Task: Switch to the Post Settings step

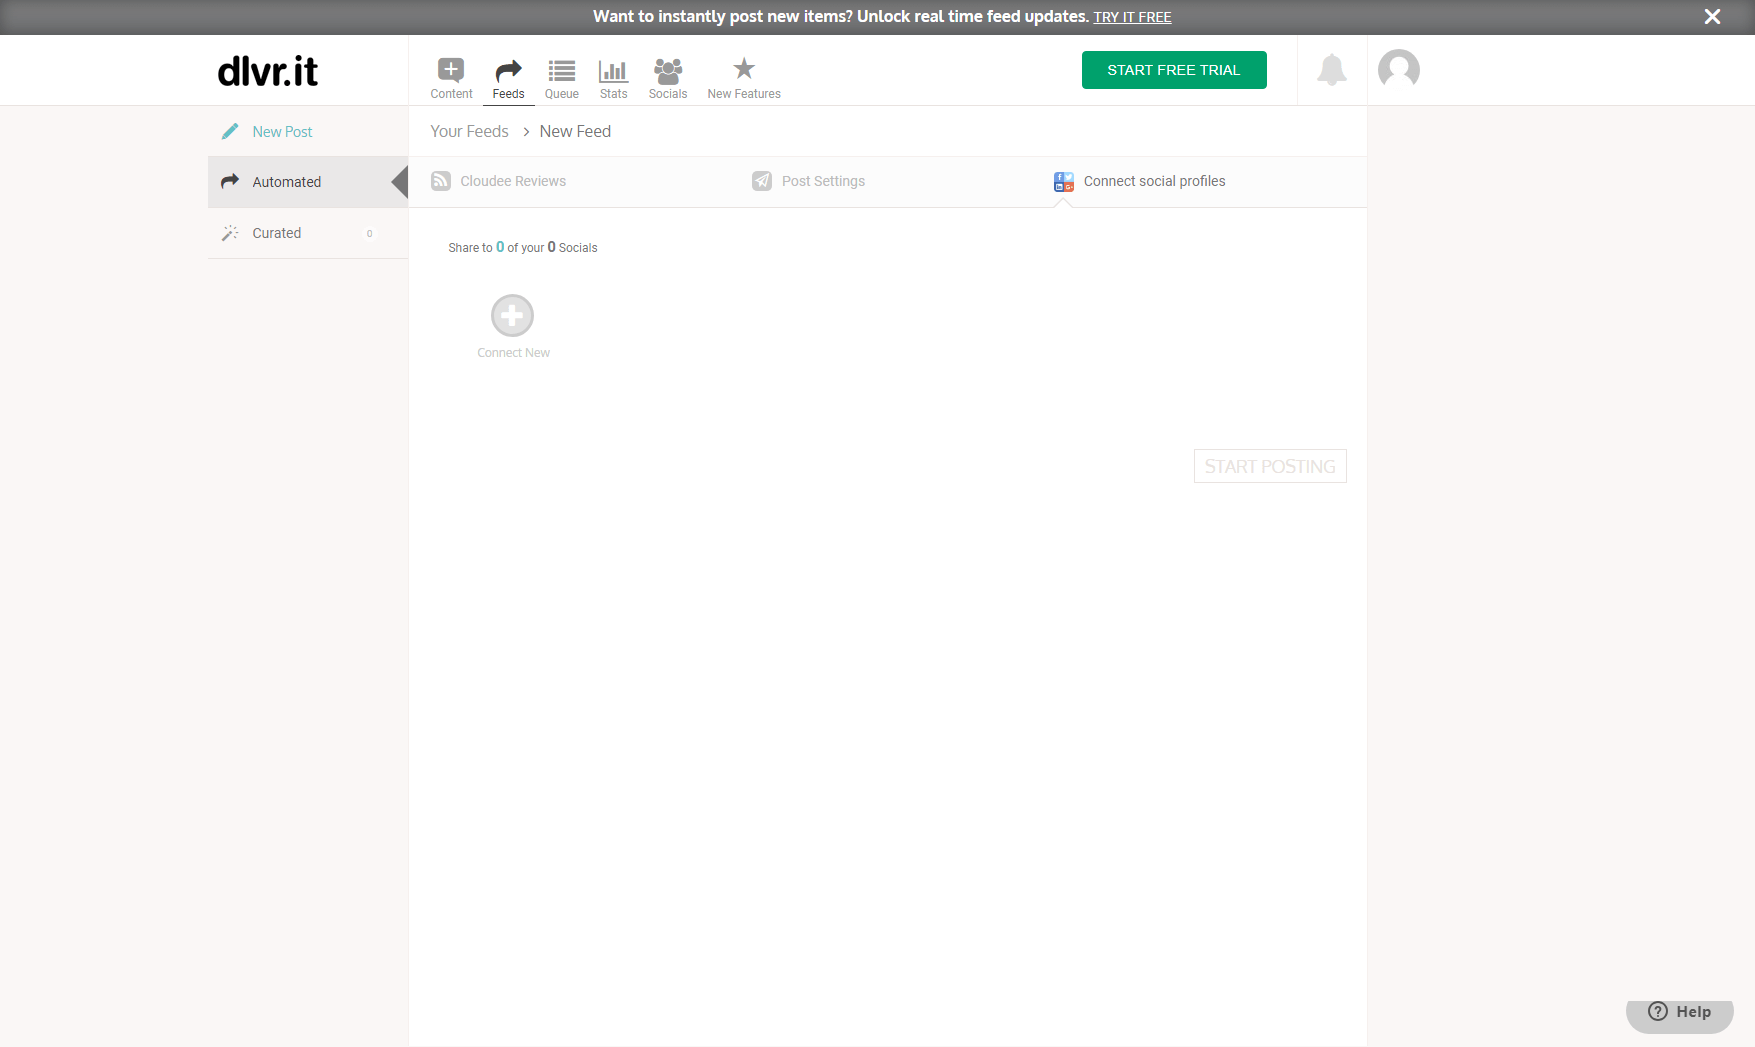Action: [823, 181]
